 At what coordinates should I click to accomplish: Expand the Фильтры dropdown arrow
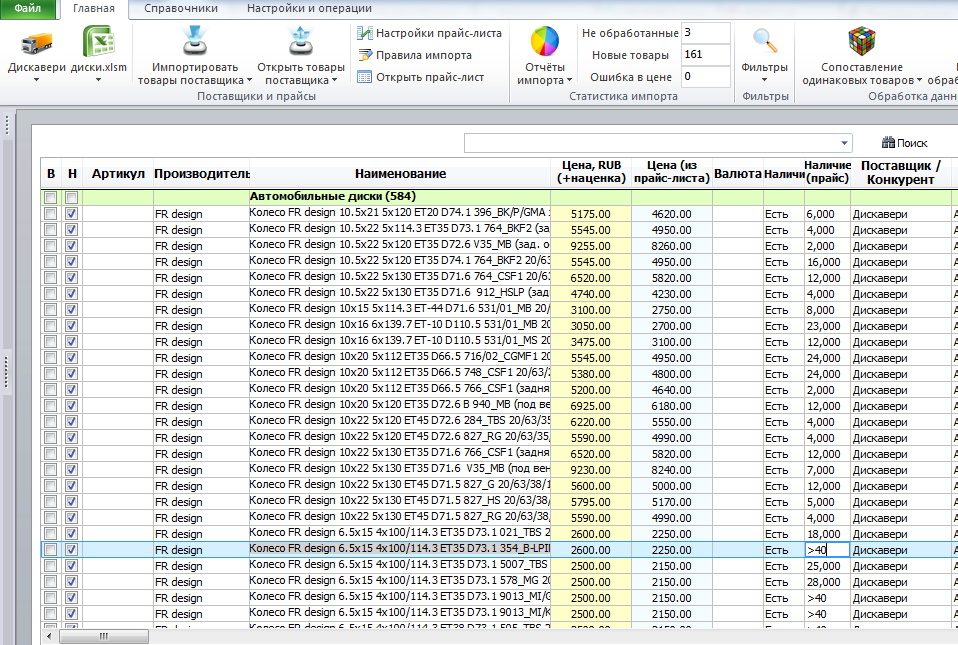click(764, 80)
